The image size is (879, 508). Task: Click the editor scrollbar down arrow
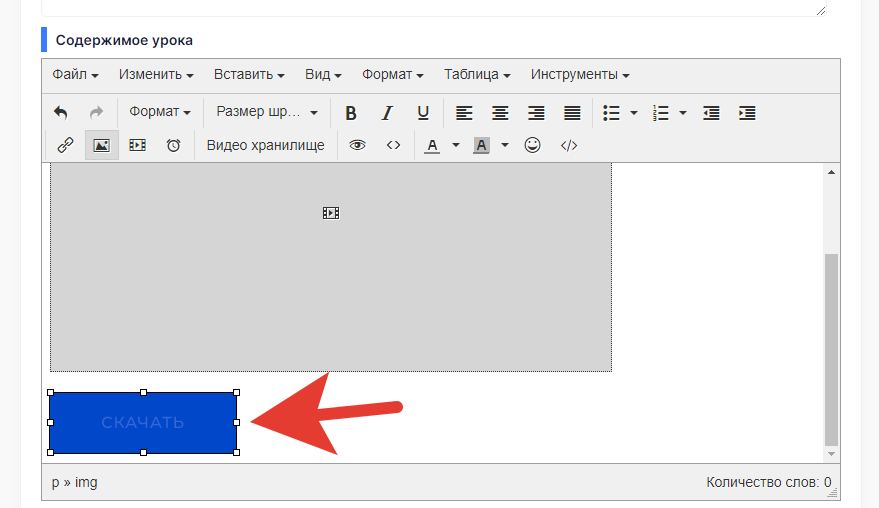[x=831, y=454]
